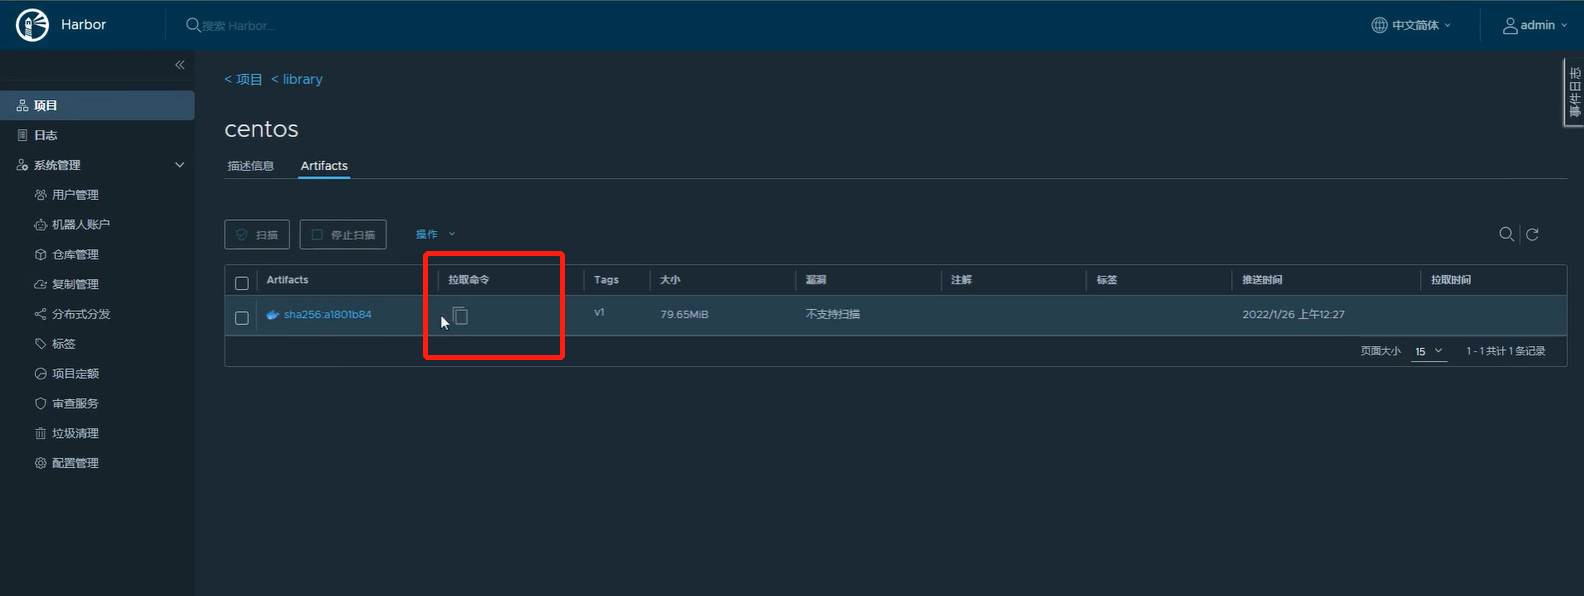Screen dimensions: 1584x596
Task: Click the Tags column header
Action: 606,280
